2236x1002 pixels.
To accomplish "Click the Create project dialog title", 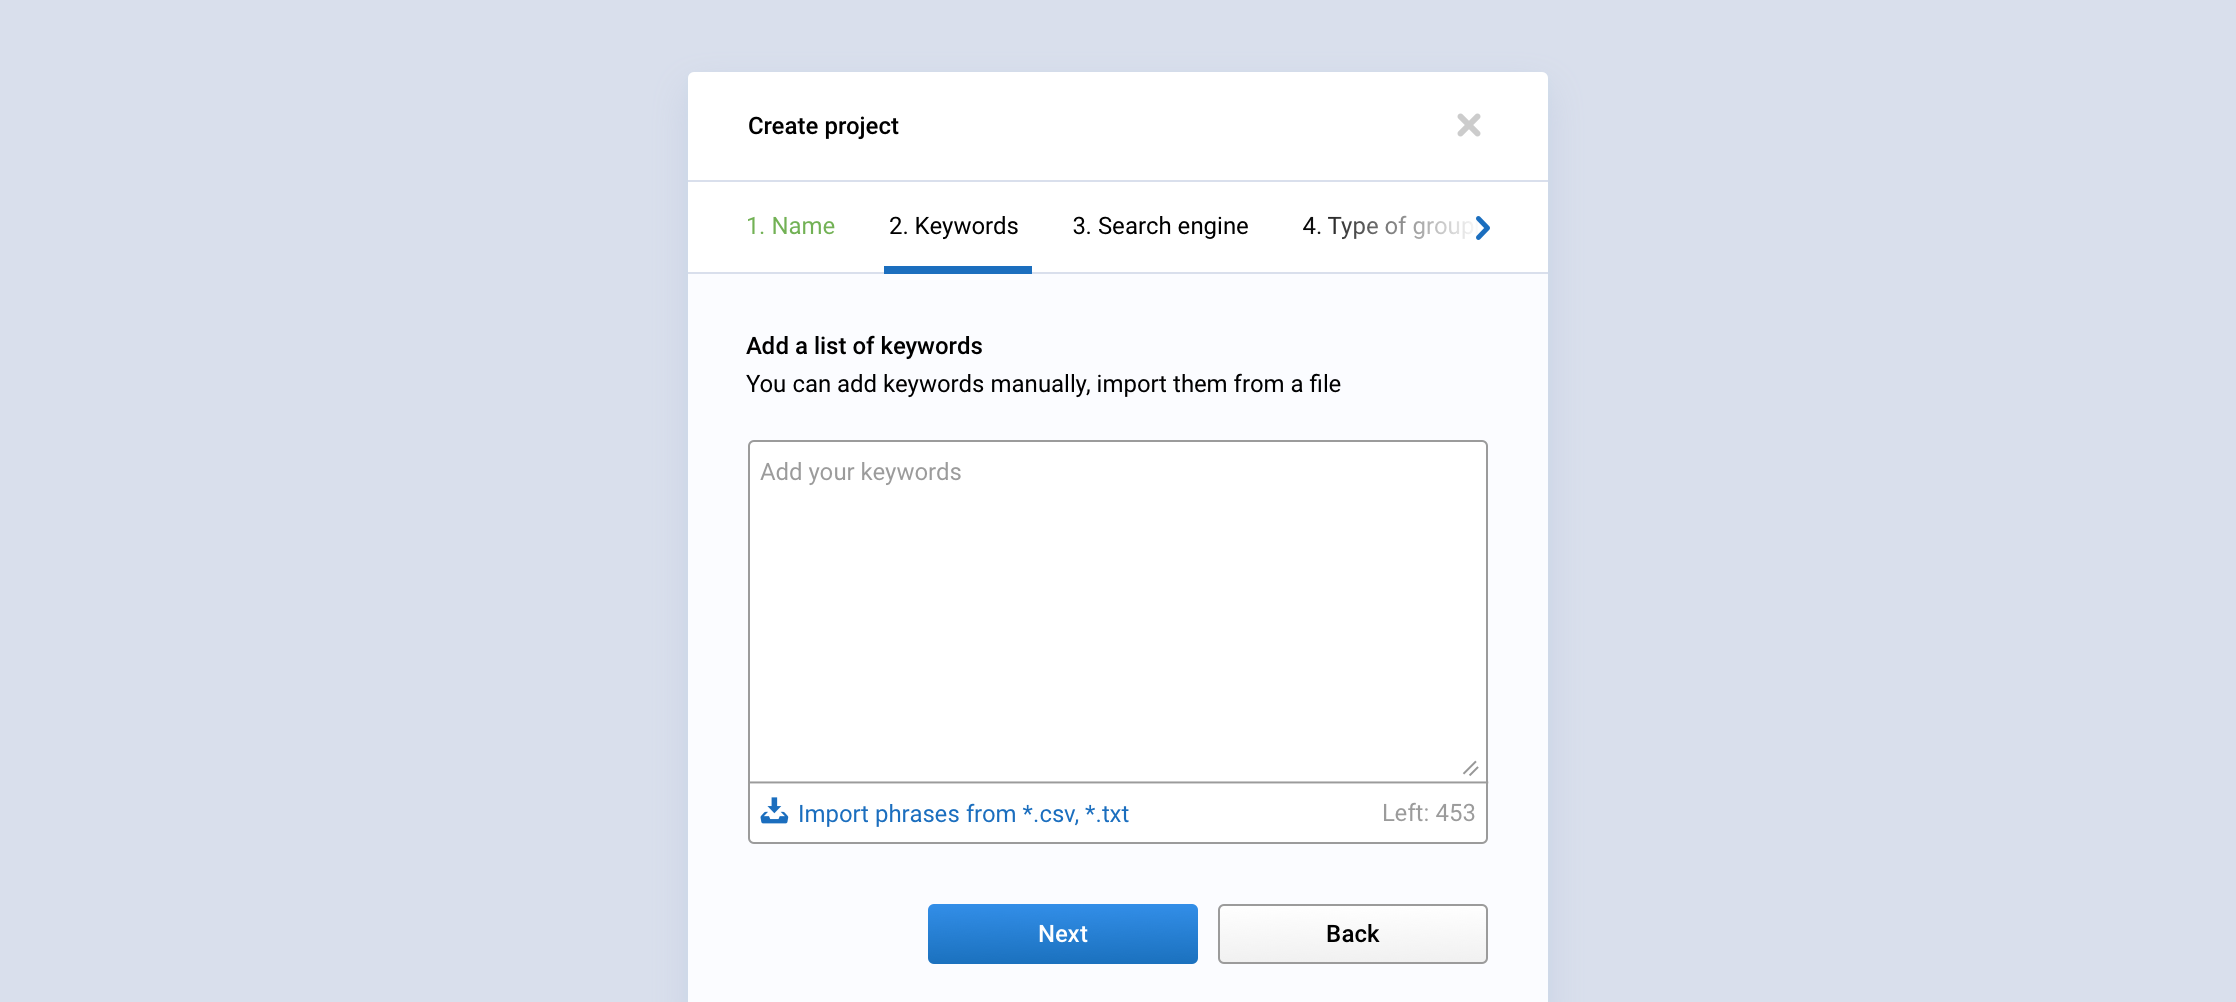I will tap(823, 126).
